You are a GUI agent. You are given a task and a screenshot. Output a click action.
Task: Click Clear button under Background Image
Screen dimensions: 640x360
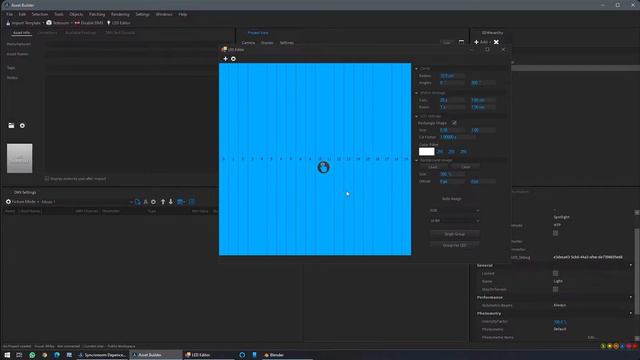tap(466, 167)
